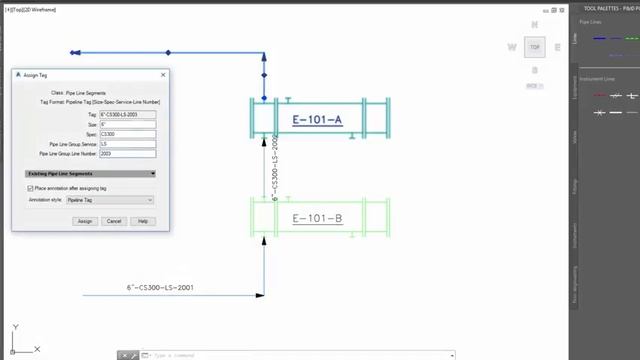Click the Help button in dialog
The height and width of the screenshot is (360, 640).
click(x=143, y=221)
